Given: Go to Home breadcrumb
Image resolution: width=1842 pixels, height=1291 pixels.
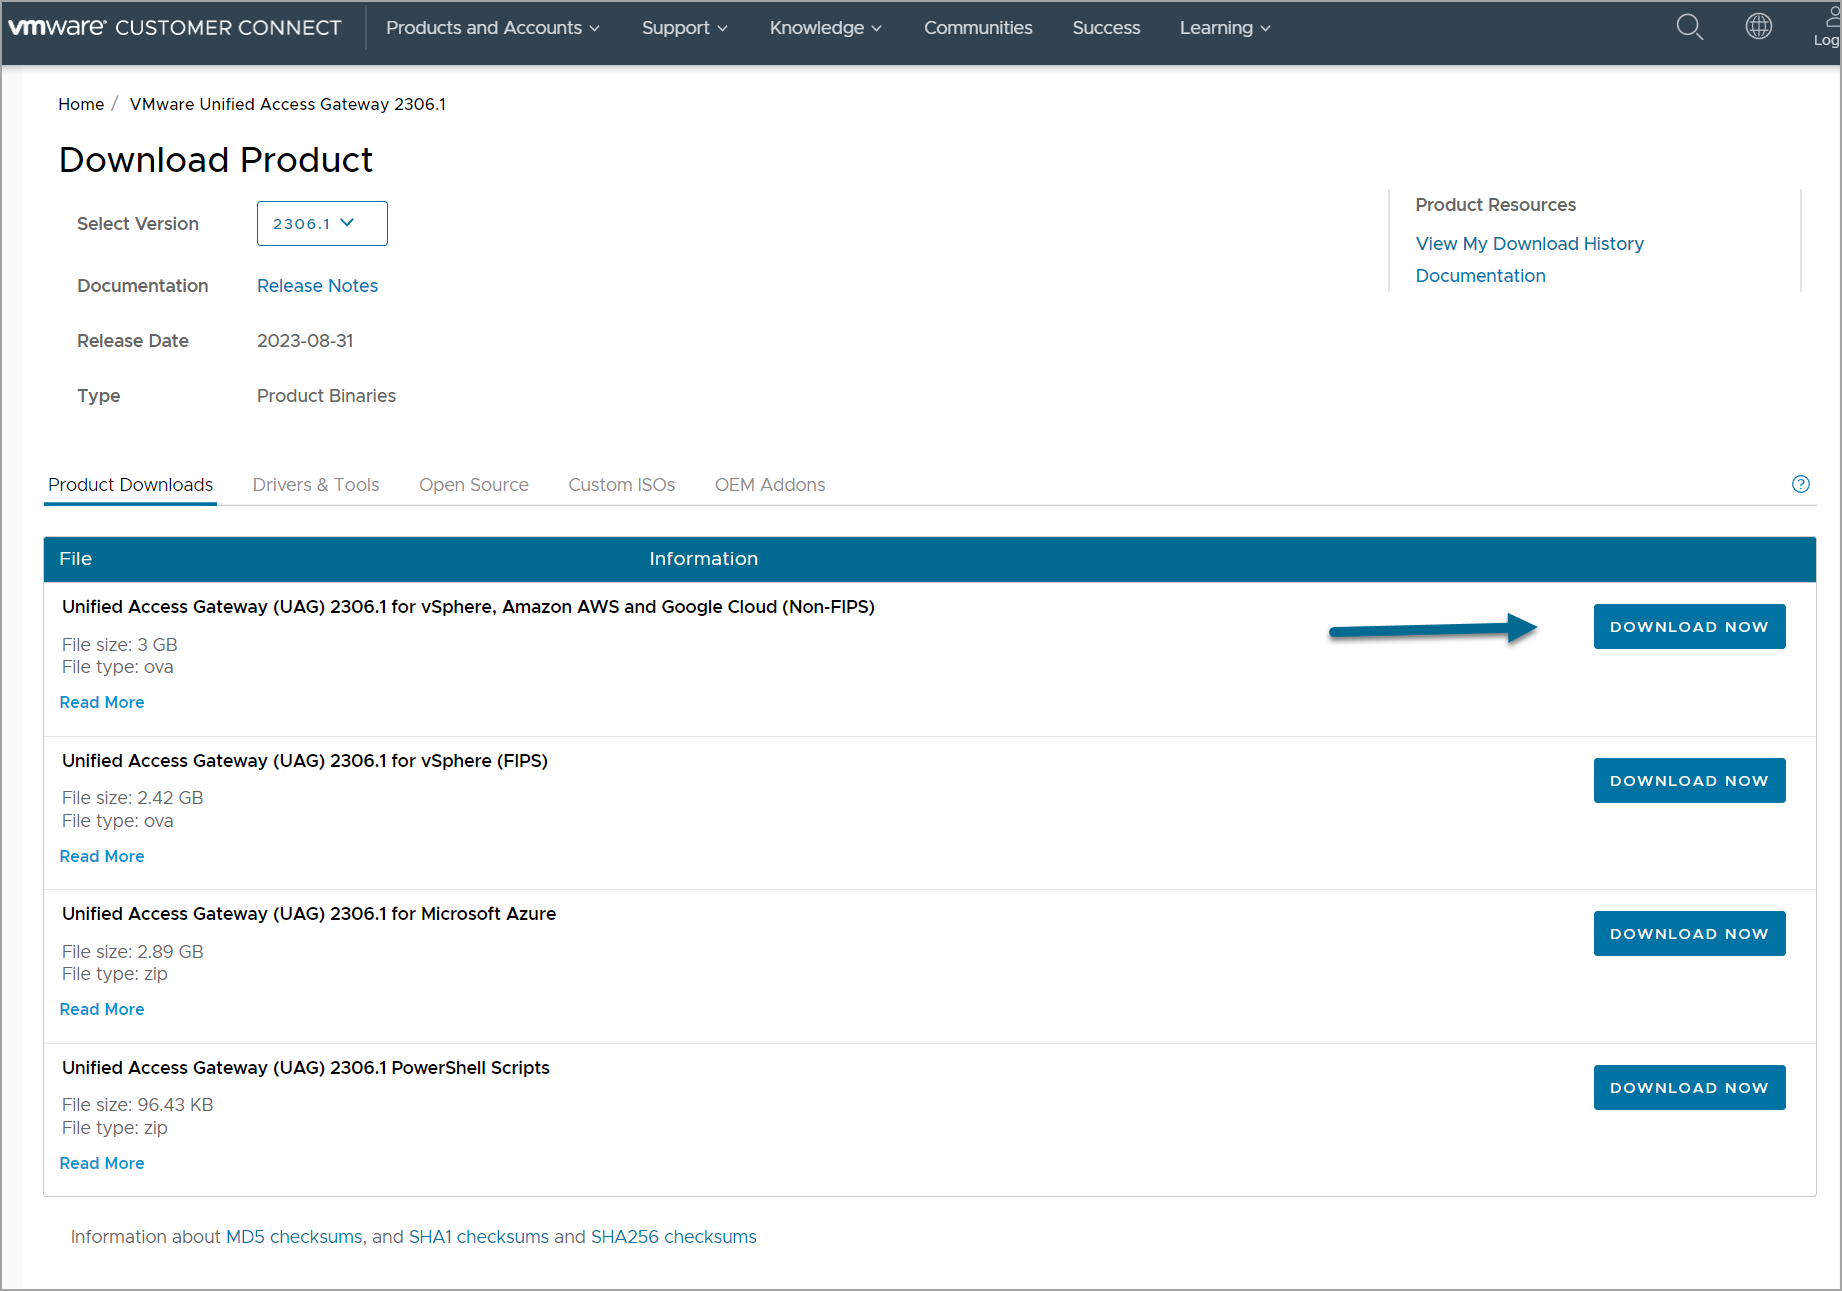Looking at the screenshot, I should (x=81, y=104).
